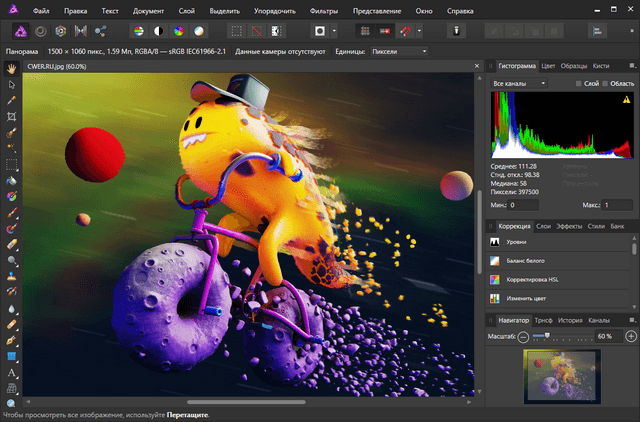Select the Move tool arrow

click(x=11, y=84)
